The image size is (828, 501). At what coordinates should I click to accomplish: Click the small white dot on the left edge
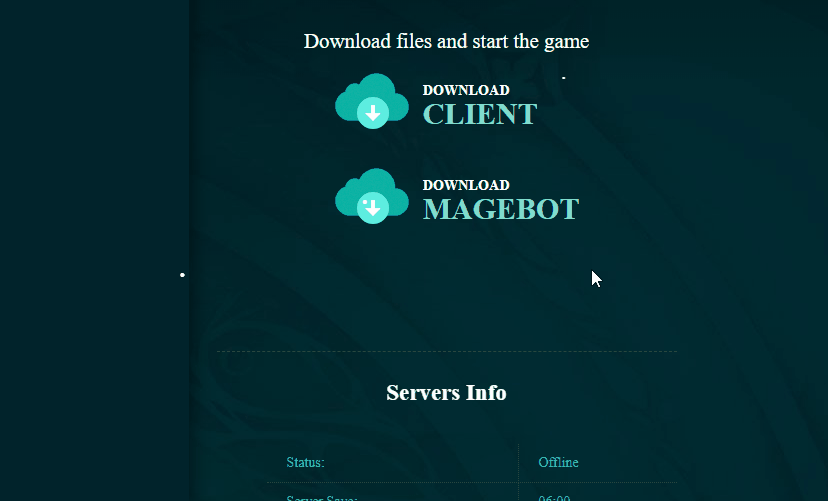click(x=182, y=274)
